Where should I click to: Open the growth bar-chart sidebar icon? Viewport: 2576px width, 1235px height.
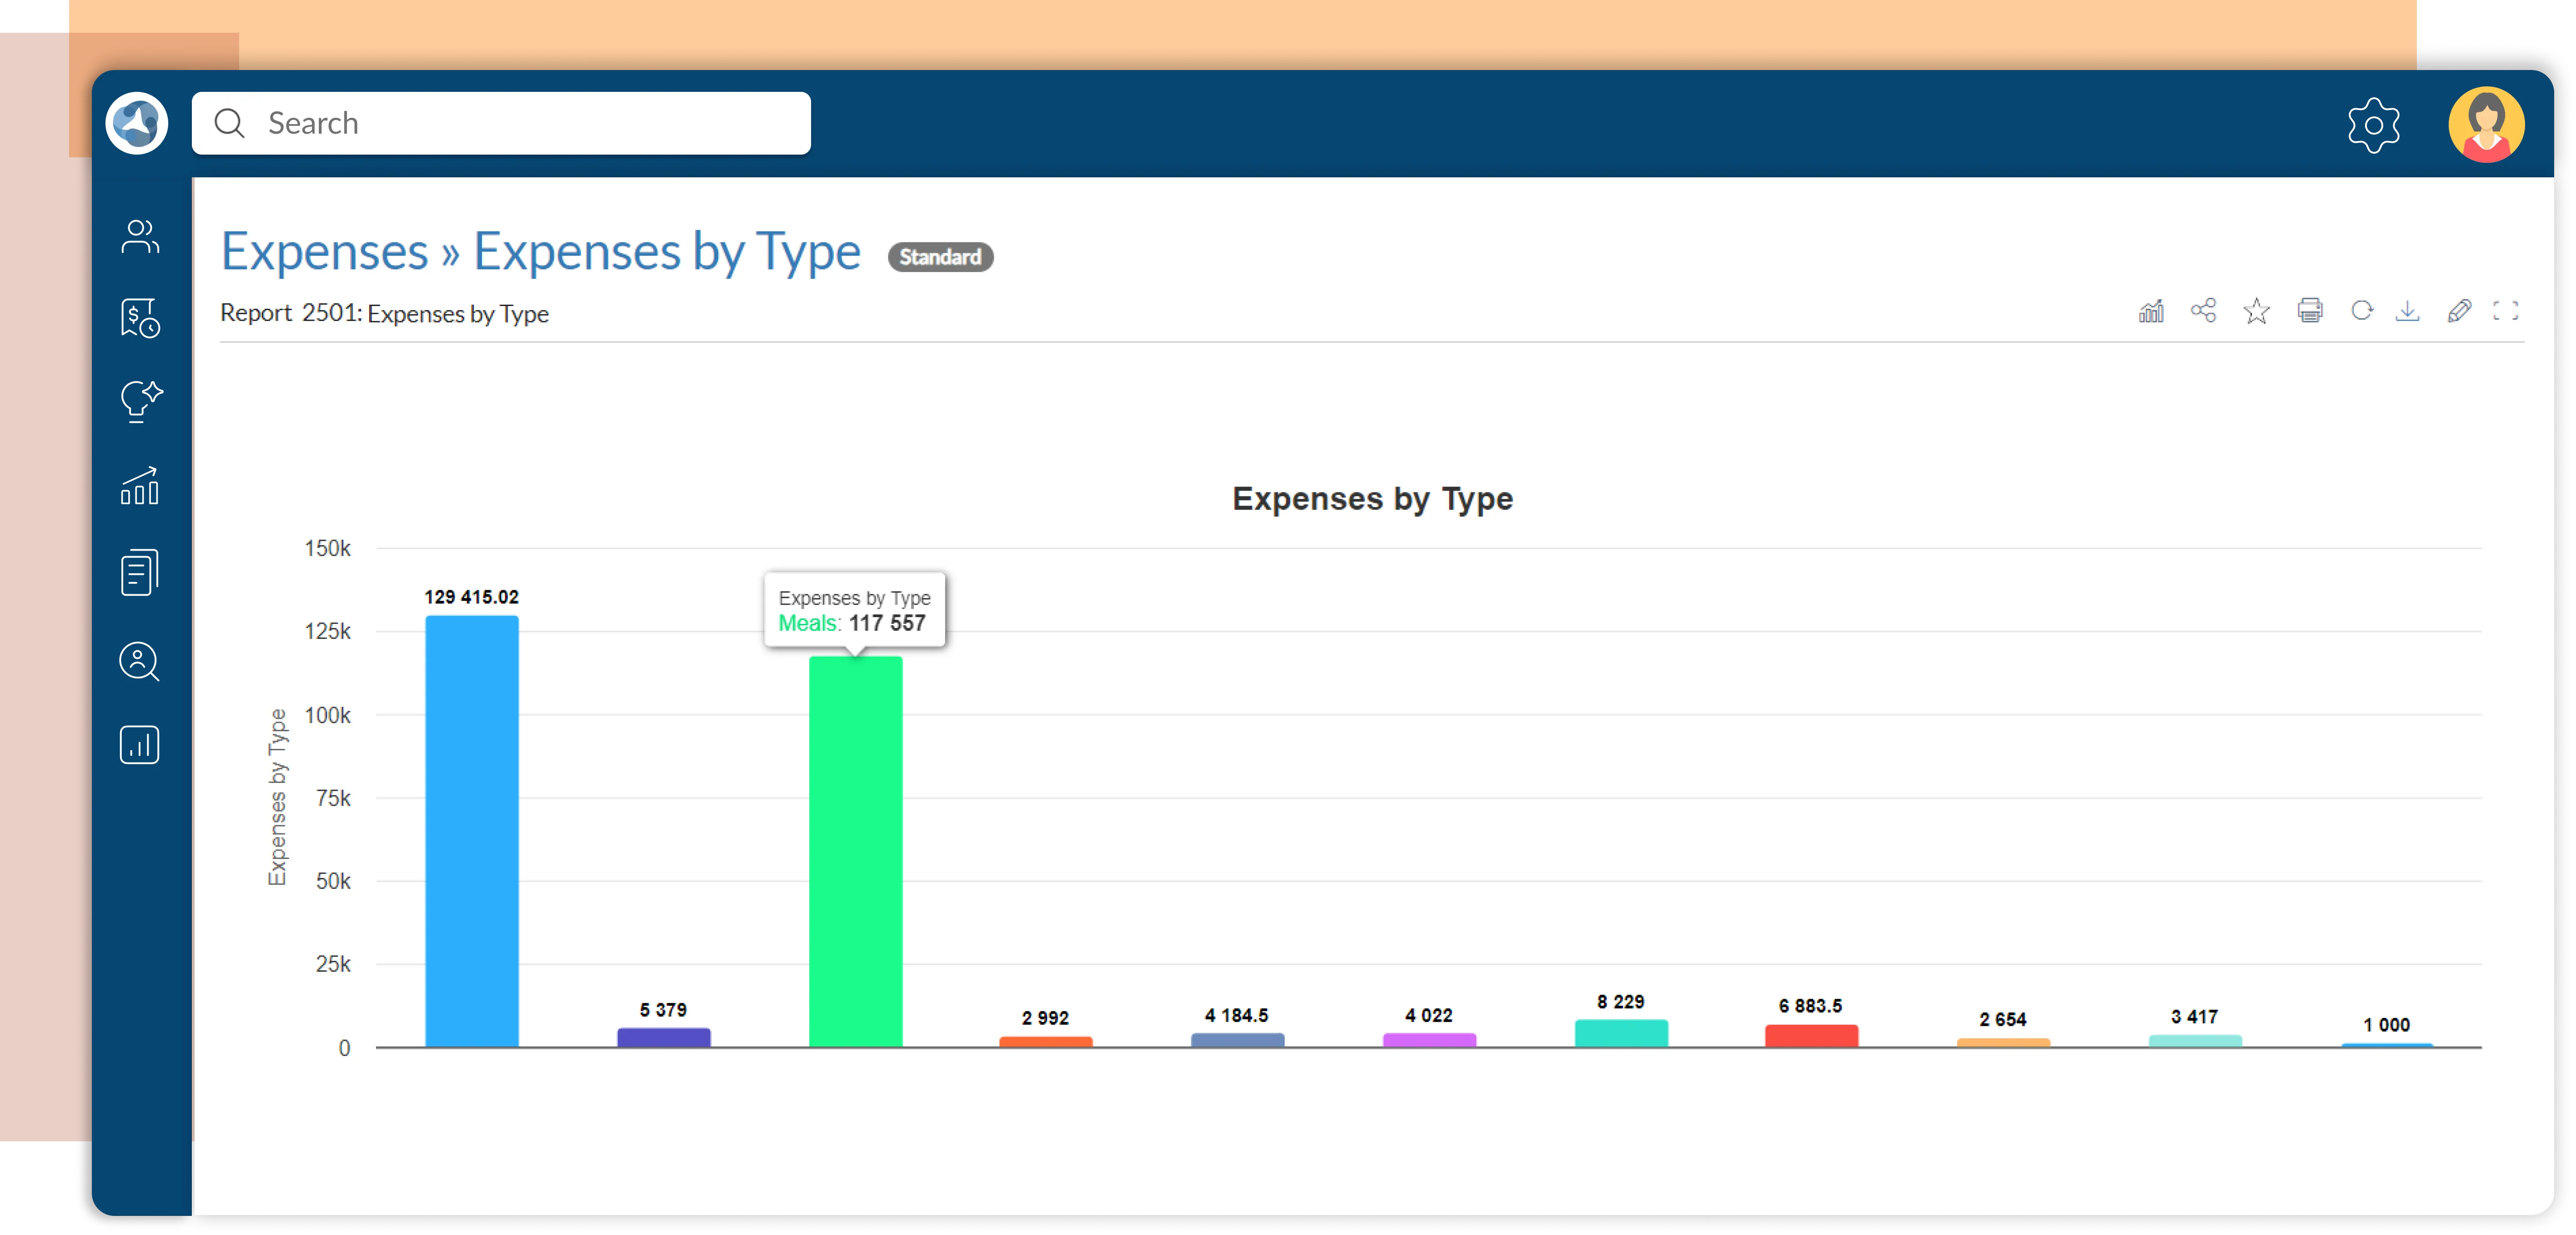(x=140, y=487)
